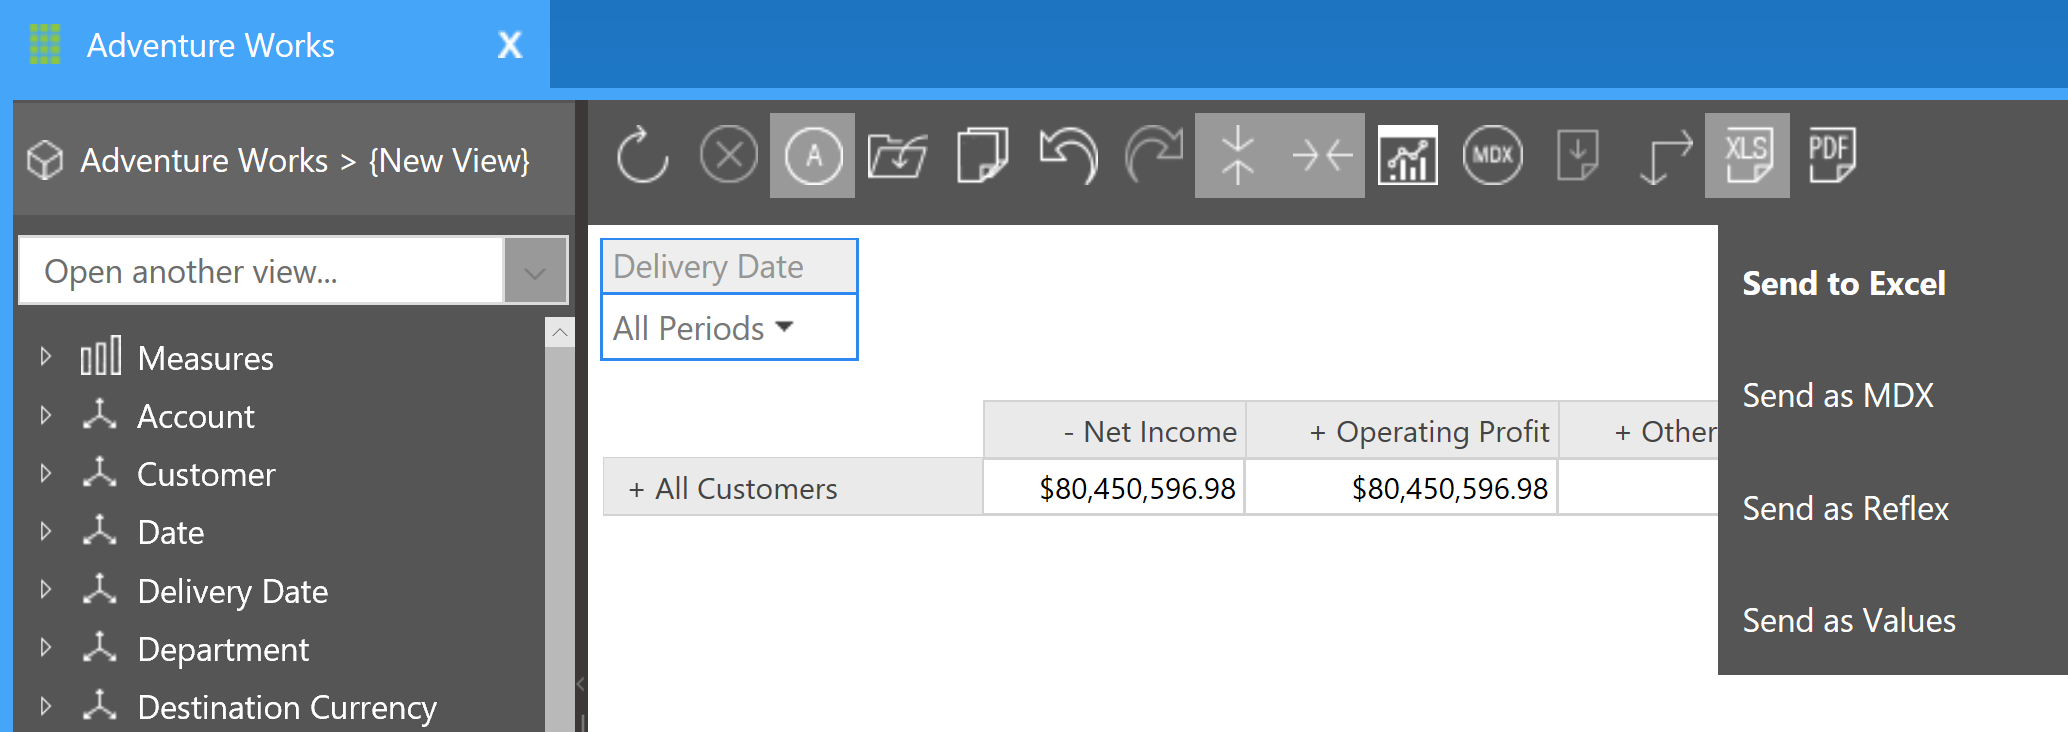Screen dimensions: 2068x732
Task: Click the copy view pages icon
Action: coord(982,155)
